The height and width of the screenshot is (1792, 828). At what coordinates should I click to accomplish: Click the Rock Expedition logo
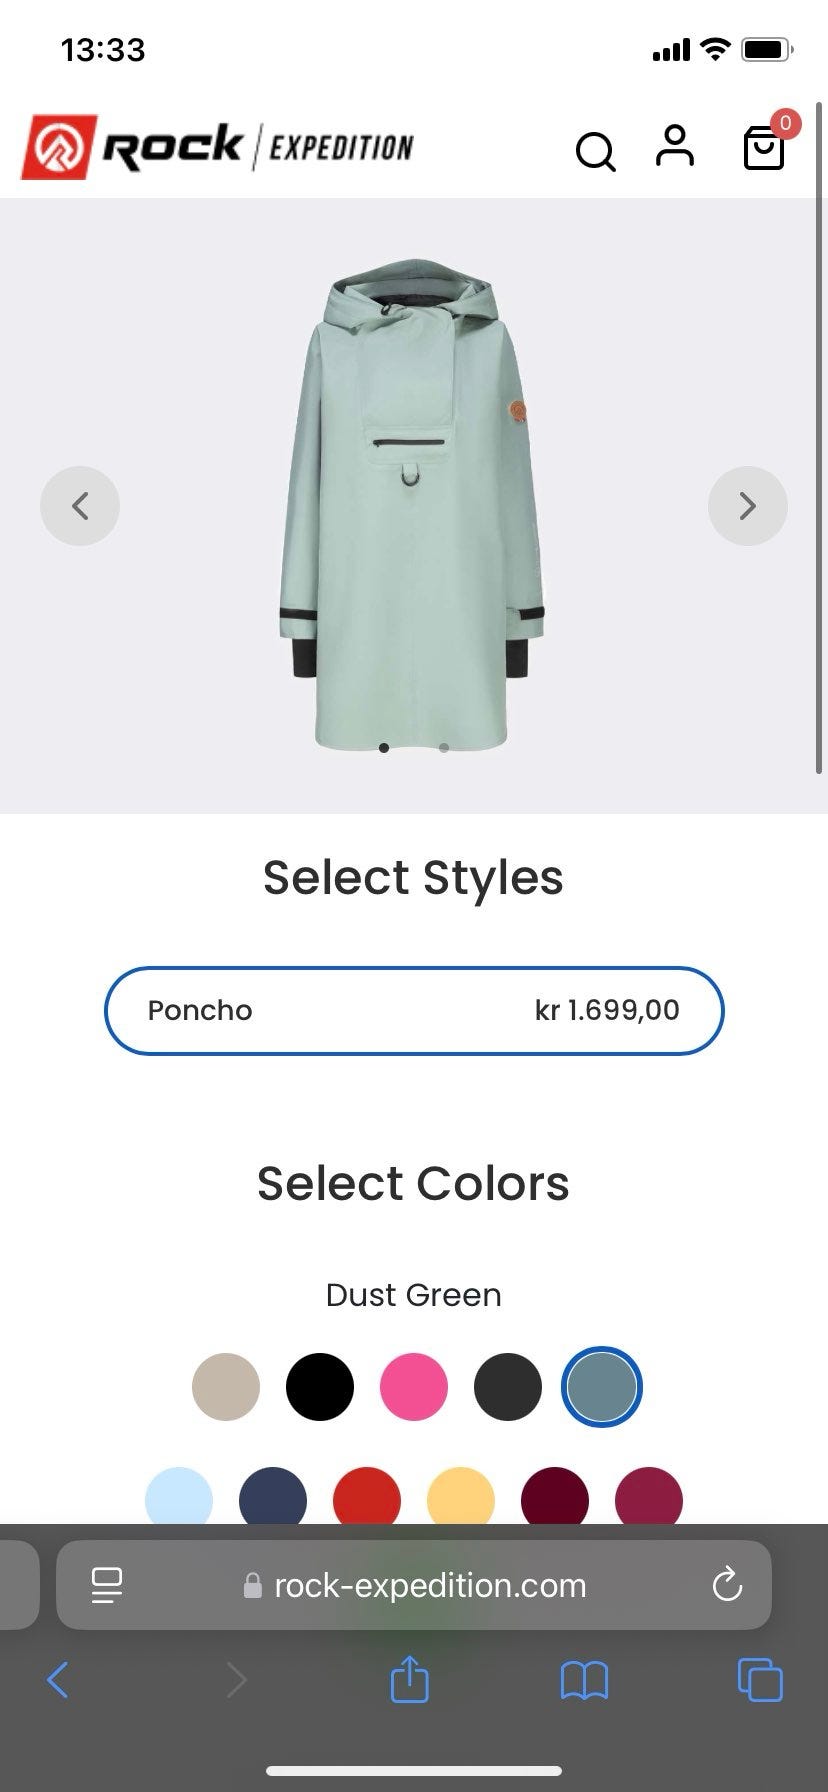pos(218,148)
